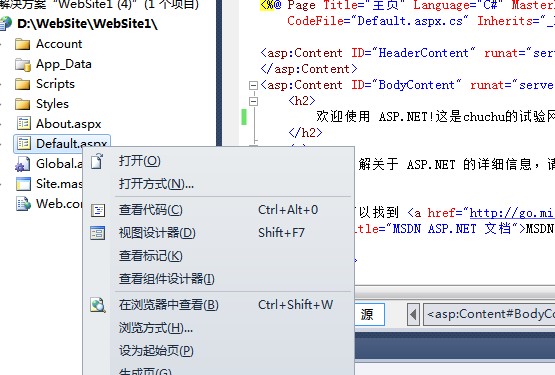Click the closing </asp:Content> tag
This screenshot has width=555, height=375.
(309, 69)
